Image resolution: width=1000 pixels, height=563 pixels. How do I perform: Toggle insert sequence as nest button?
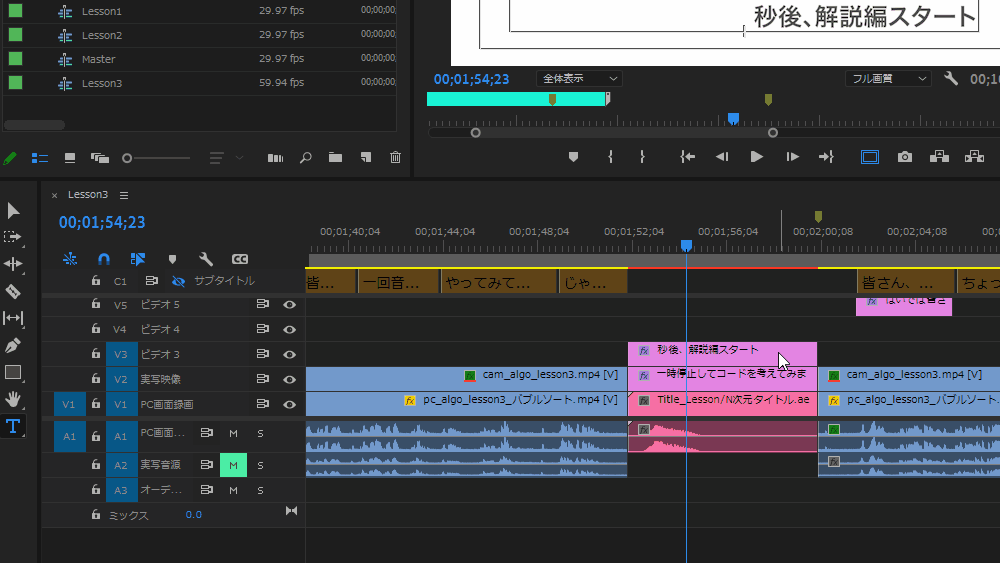[70, 259]
